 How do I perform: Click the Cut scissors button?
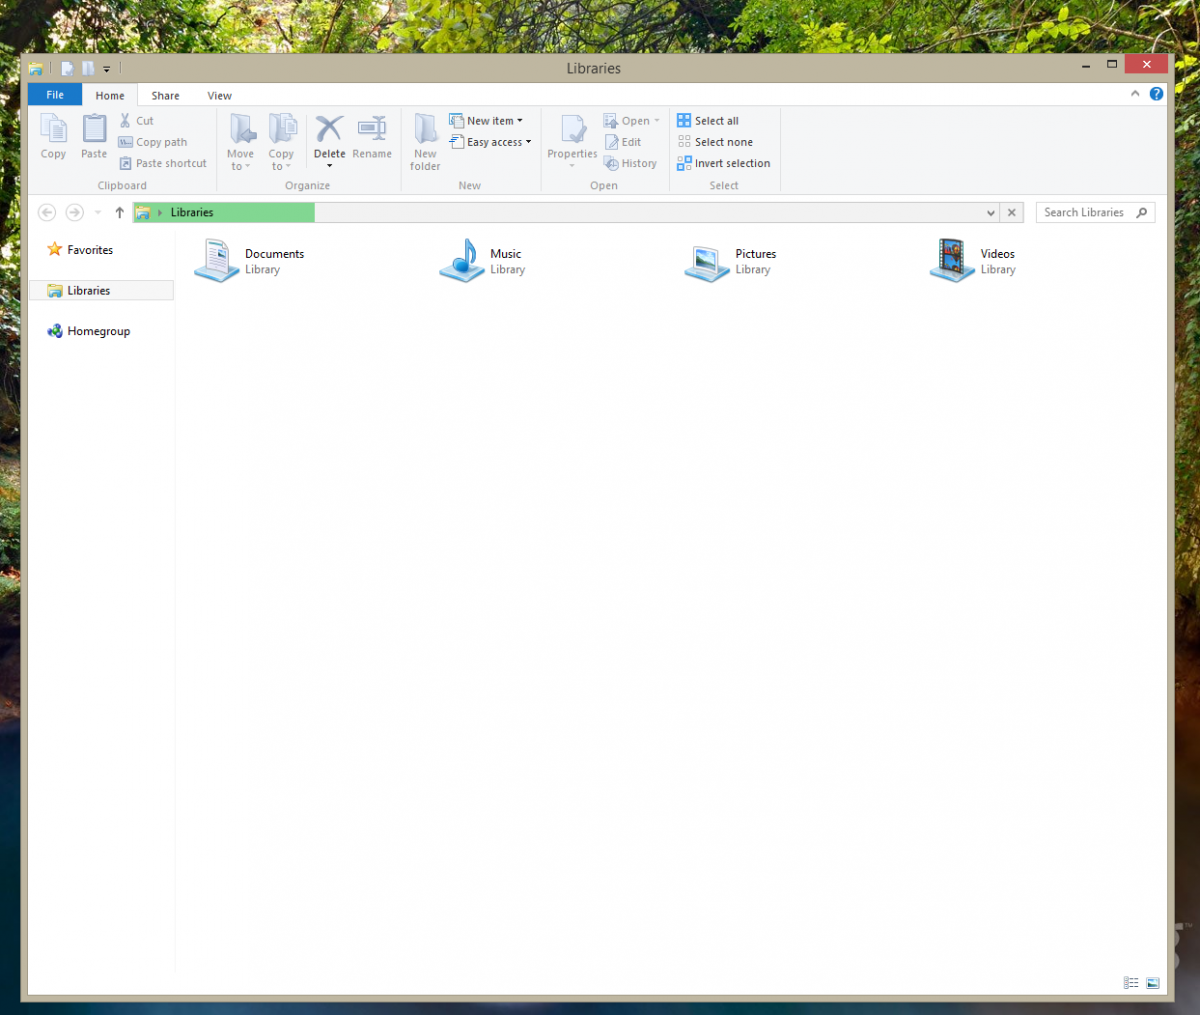[136, 120]
